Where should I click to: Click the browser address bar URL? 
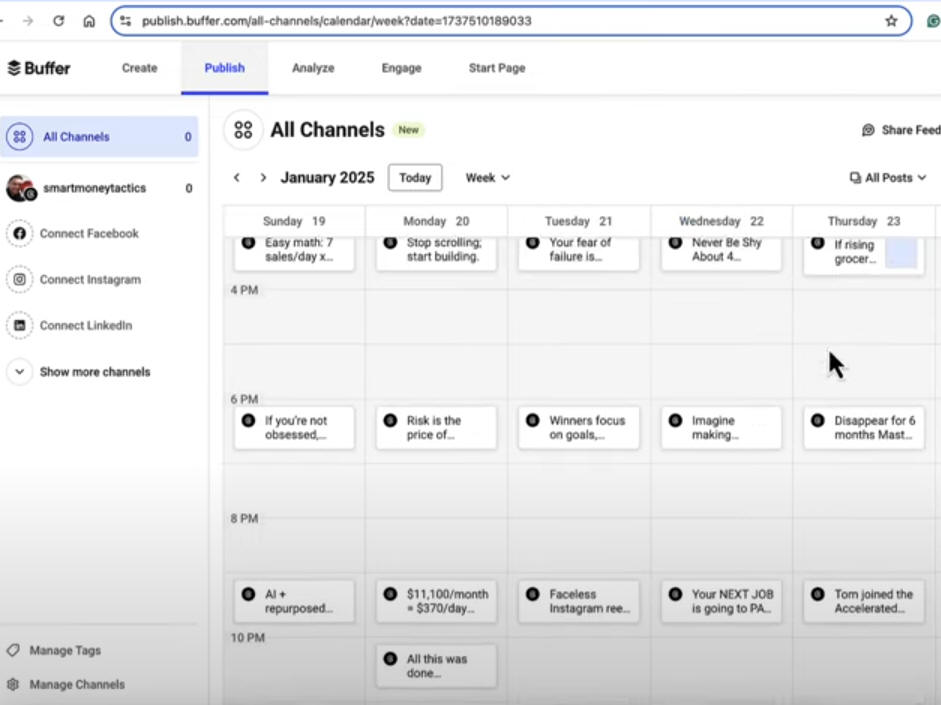(337, 21)
